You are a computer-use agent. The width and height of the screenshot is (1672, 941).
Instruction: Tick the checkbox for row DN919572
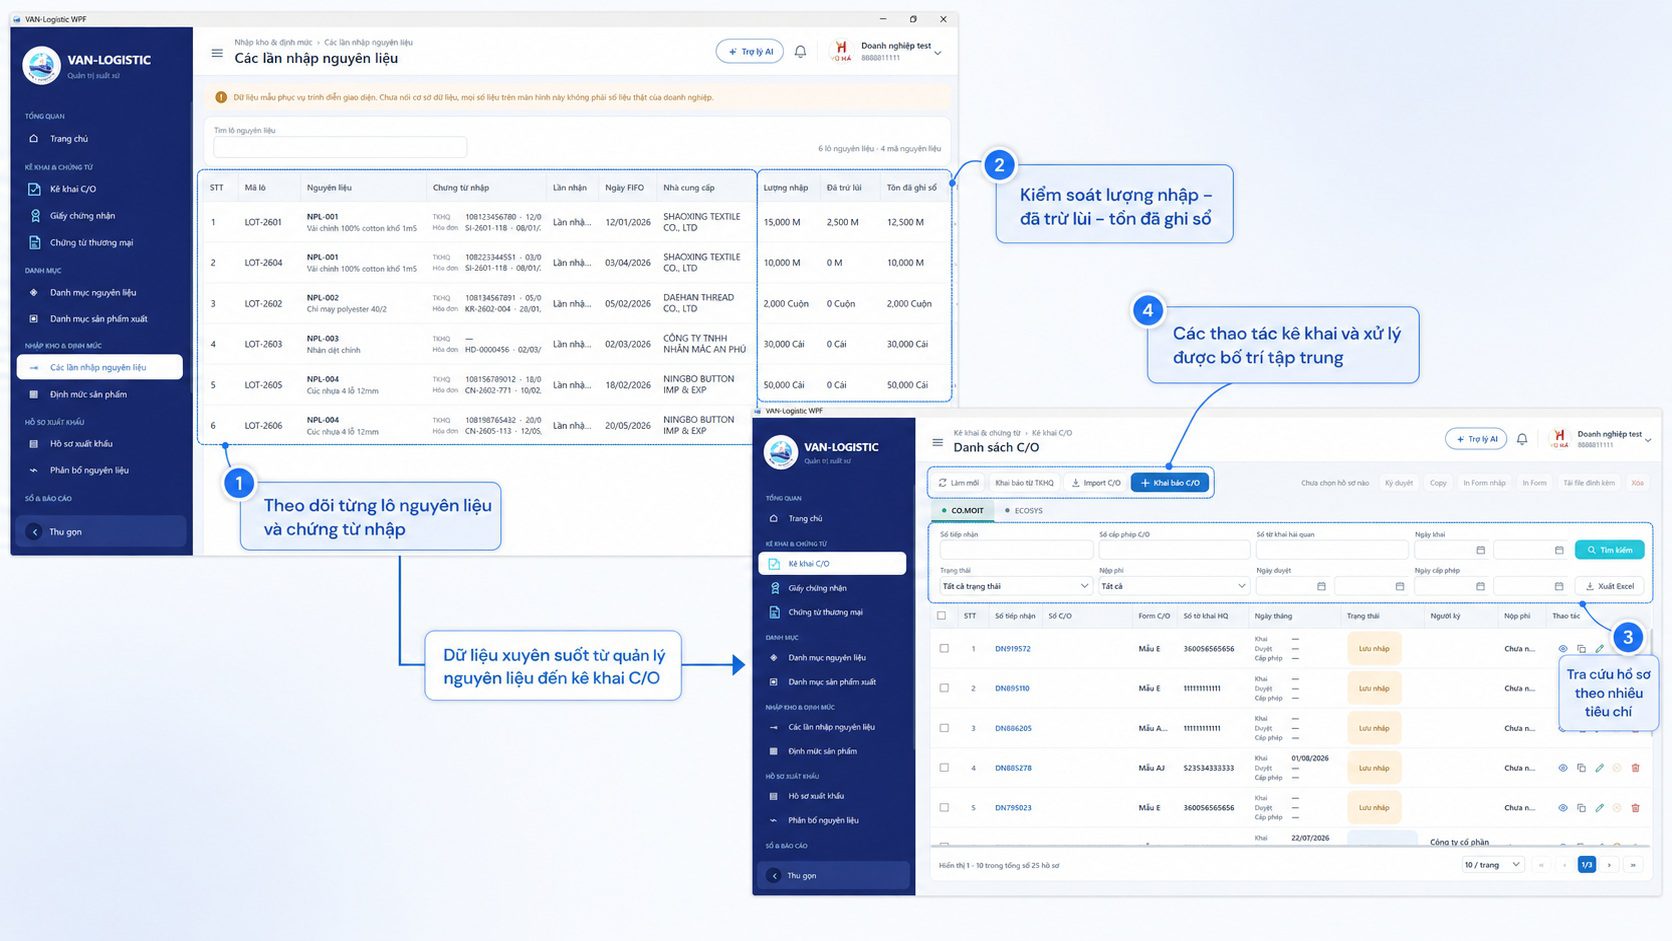pyautogui.click(x=944, y=648)
